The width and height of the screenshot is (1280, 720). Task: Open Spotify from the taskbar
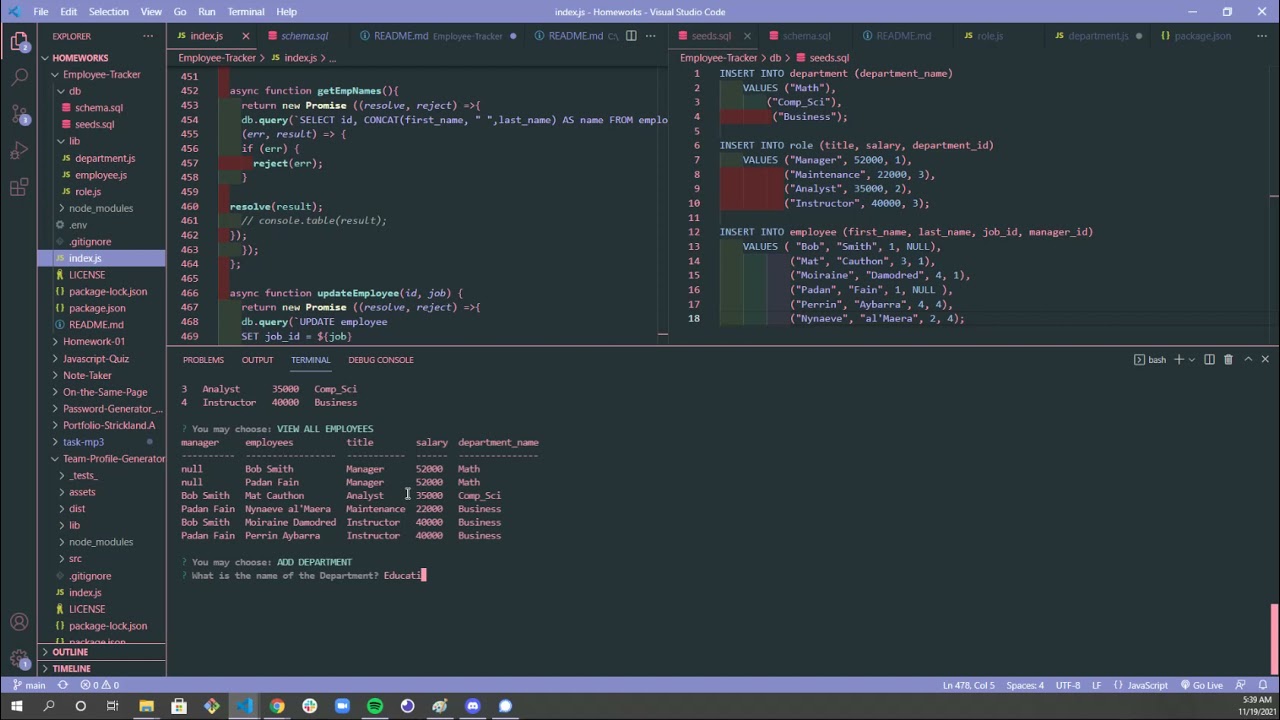[x=375, y=706]
